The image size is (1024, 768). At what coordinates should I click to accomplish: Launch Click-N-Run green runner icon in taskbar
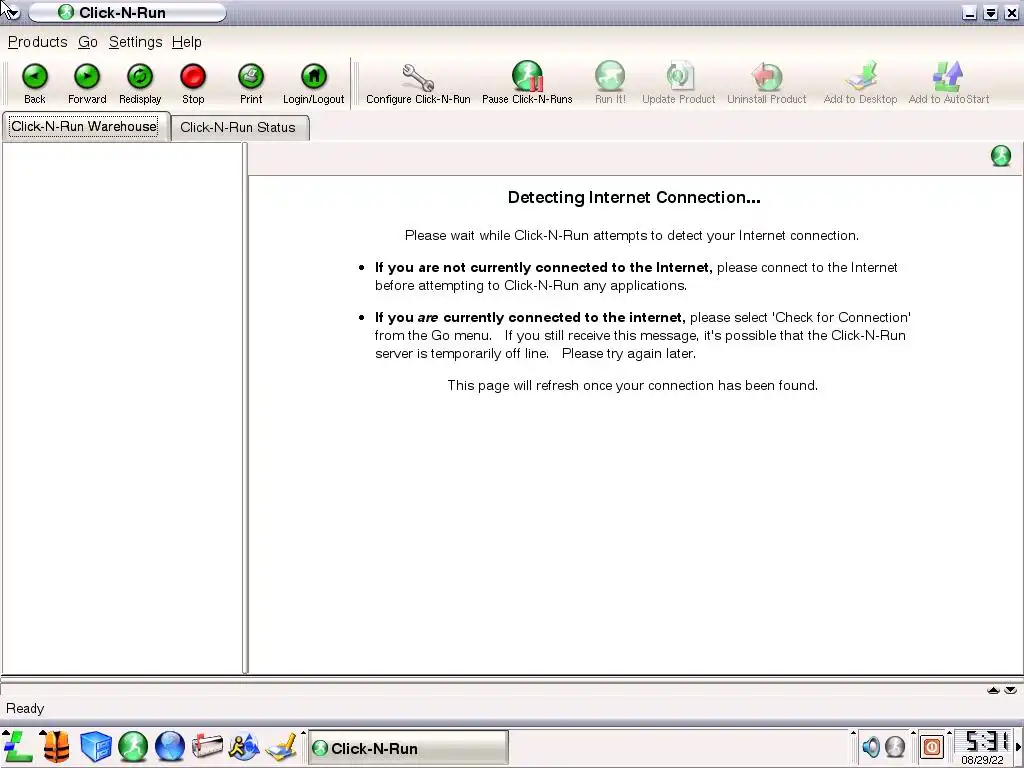click(x=133, y=746)
